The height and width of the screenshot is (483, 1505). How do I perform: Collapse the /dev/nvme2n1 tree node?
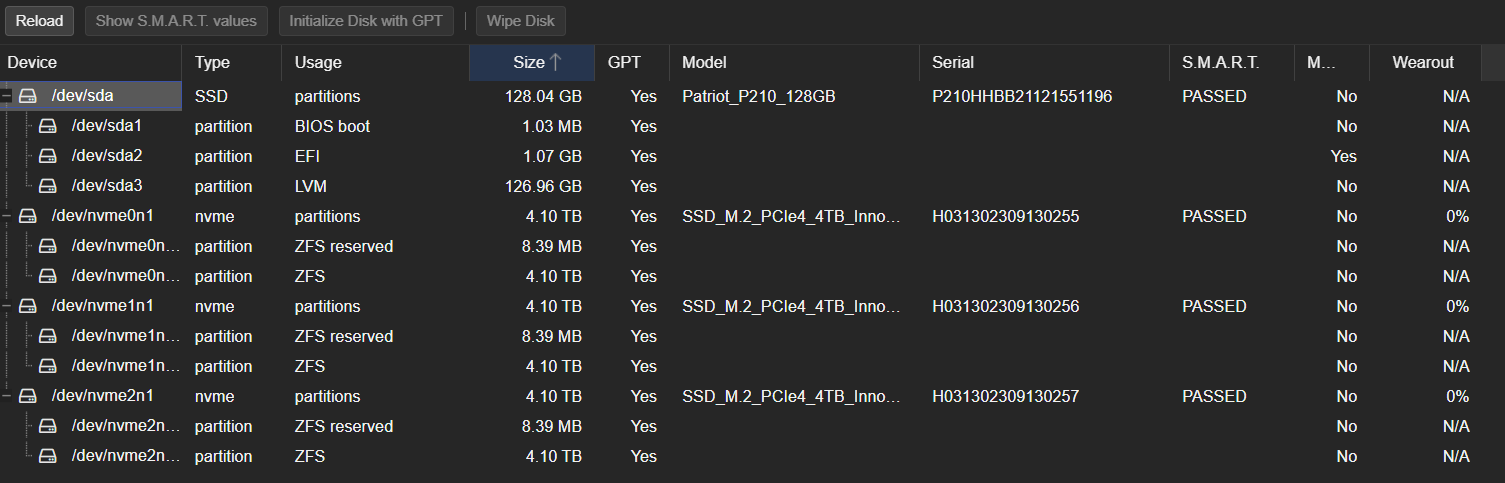[7, 397]
